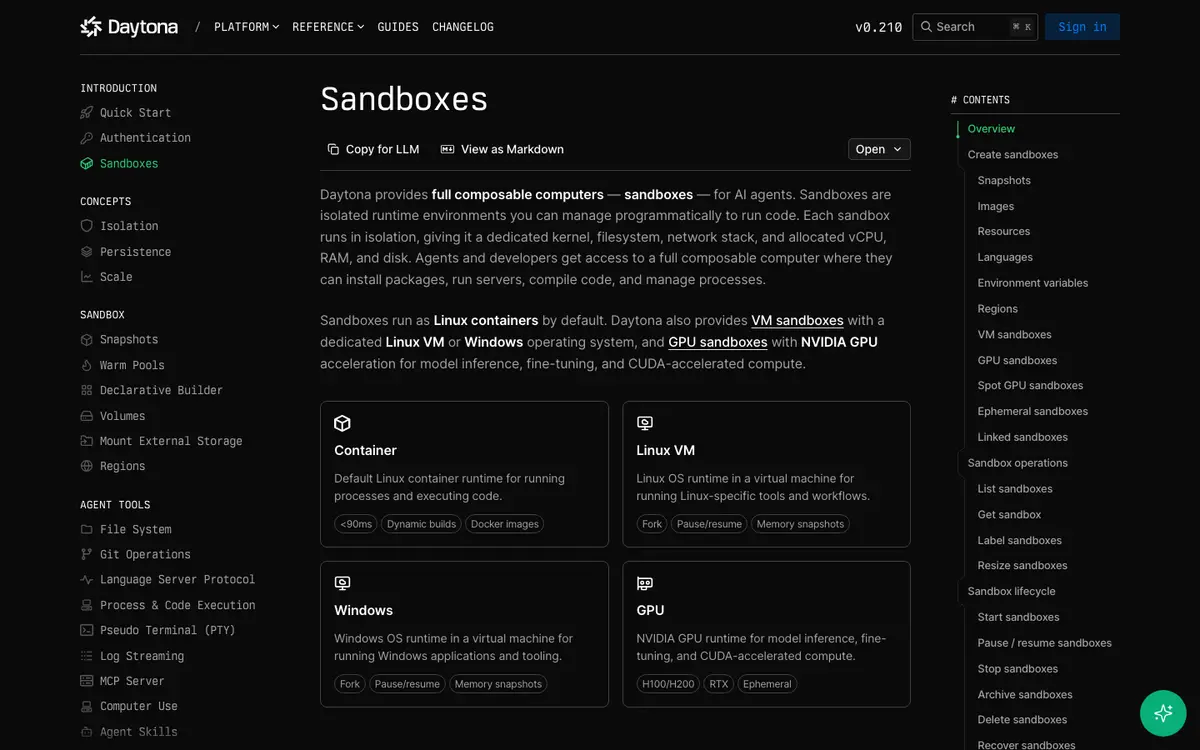Viewport: 1200px width, 750px height.
Task: Click the Mount External Storage icon
Action: [87, 441]
